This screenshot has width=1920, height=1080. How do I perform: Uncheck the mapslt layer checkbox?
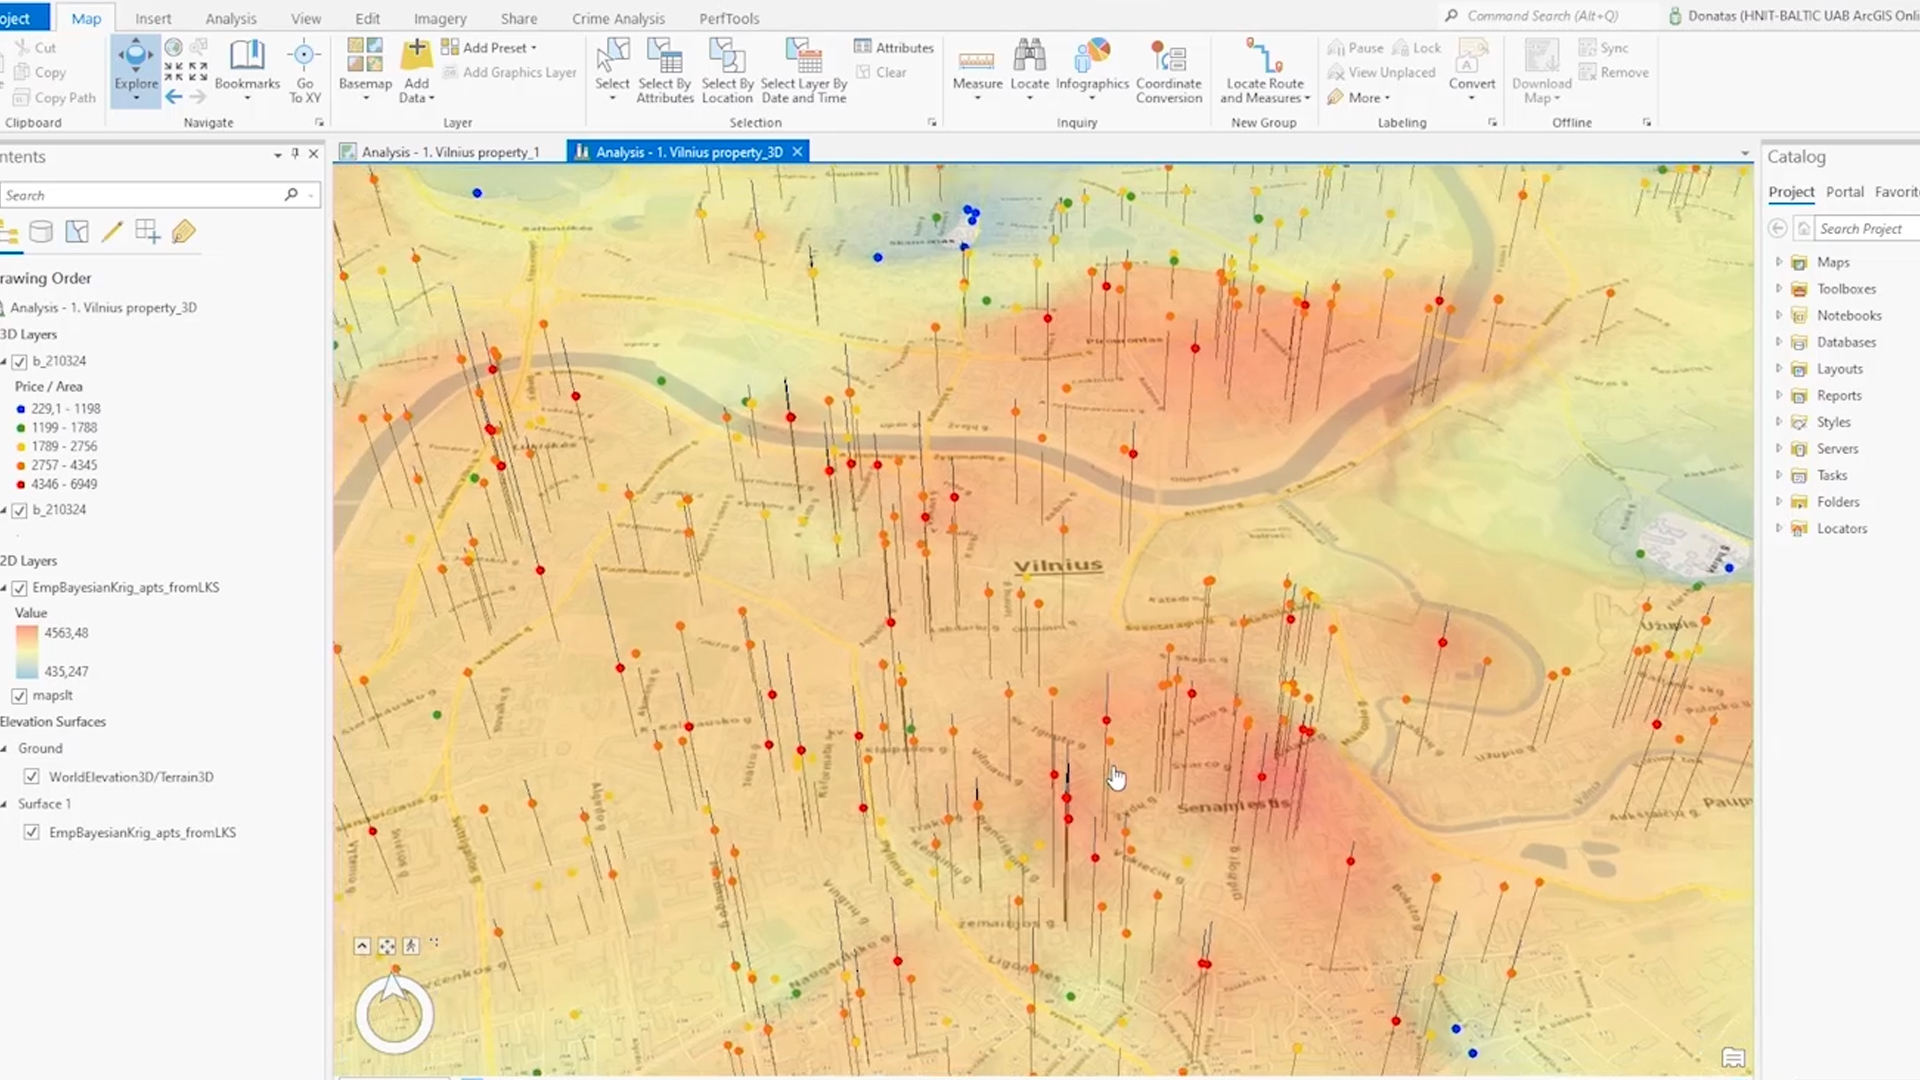(19, 696)
